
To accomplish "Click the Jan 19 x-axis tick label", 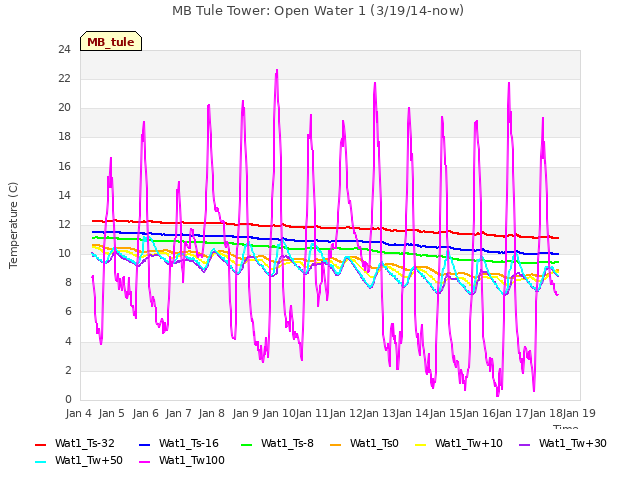I will pyautogui.click(x=579, y=413).
